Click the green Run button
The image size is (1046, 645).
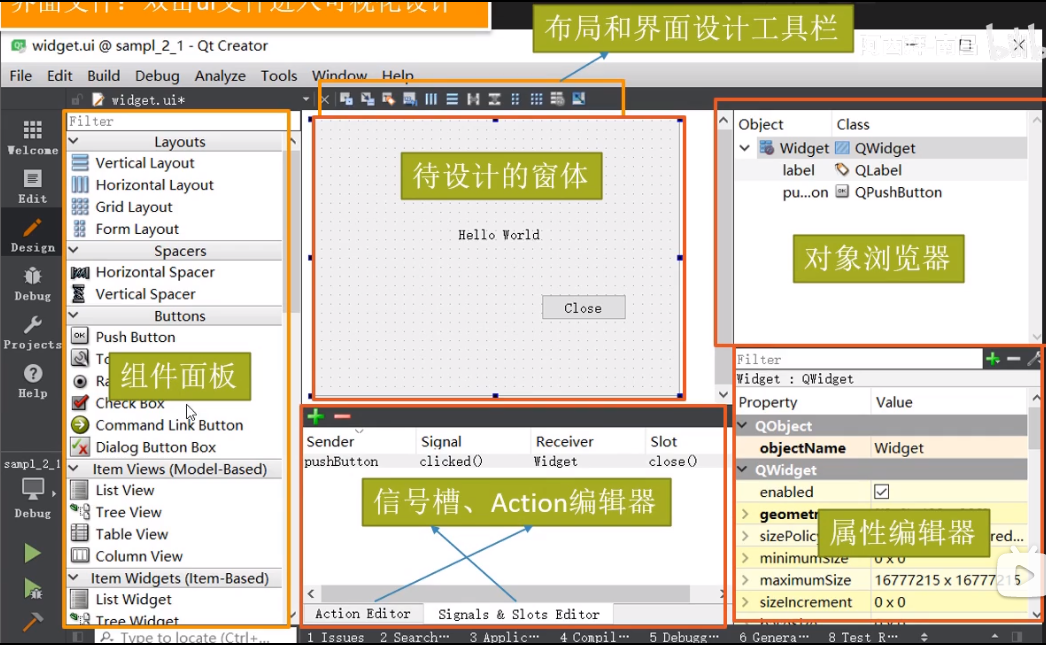click(x=32, y=553)
